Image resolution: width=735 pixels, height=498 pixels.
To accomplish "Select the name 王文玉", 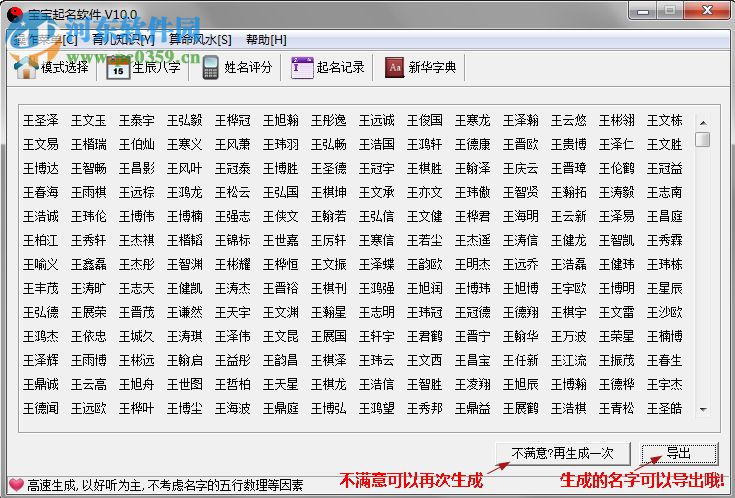I will coord(89,121).
